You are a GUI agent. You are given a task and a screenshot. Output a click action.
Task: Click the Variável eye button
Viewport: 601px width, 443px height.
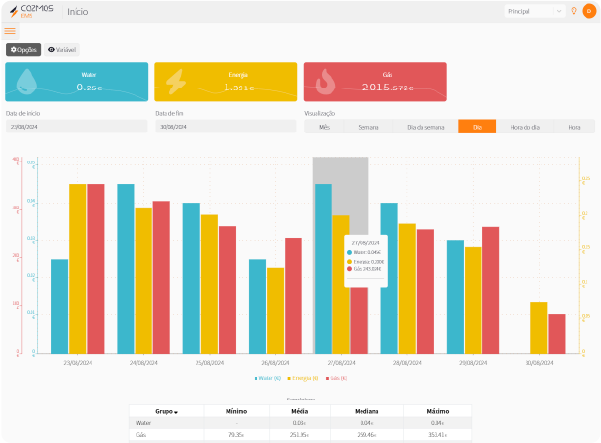tap(62, 49)
